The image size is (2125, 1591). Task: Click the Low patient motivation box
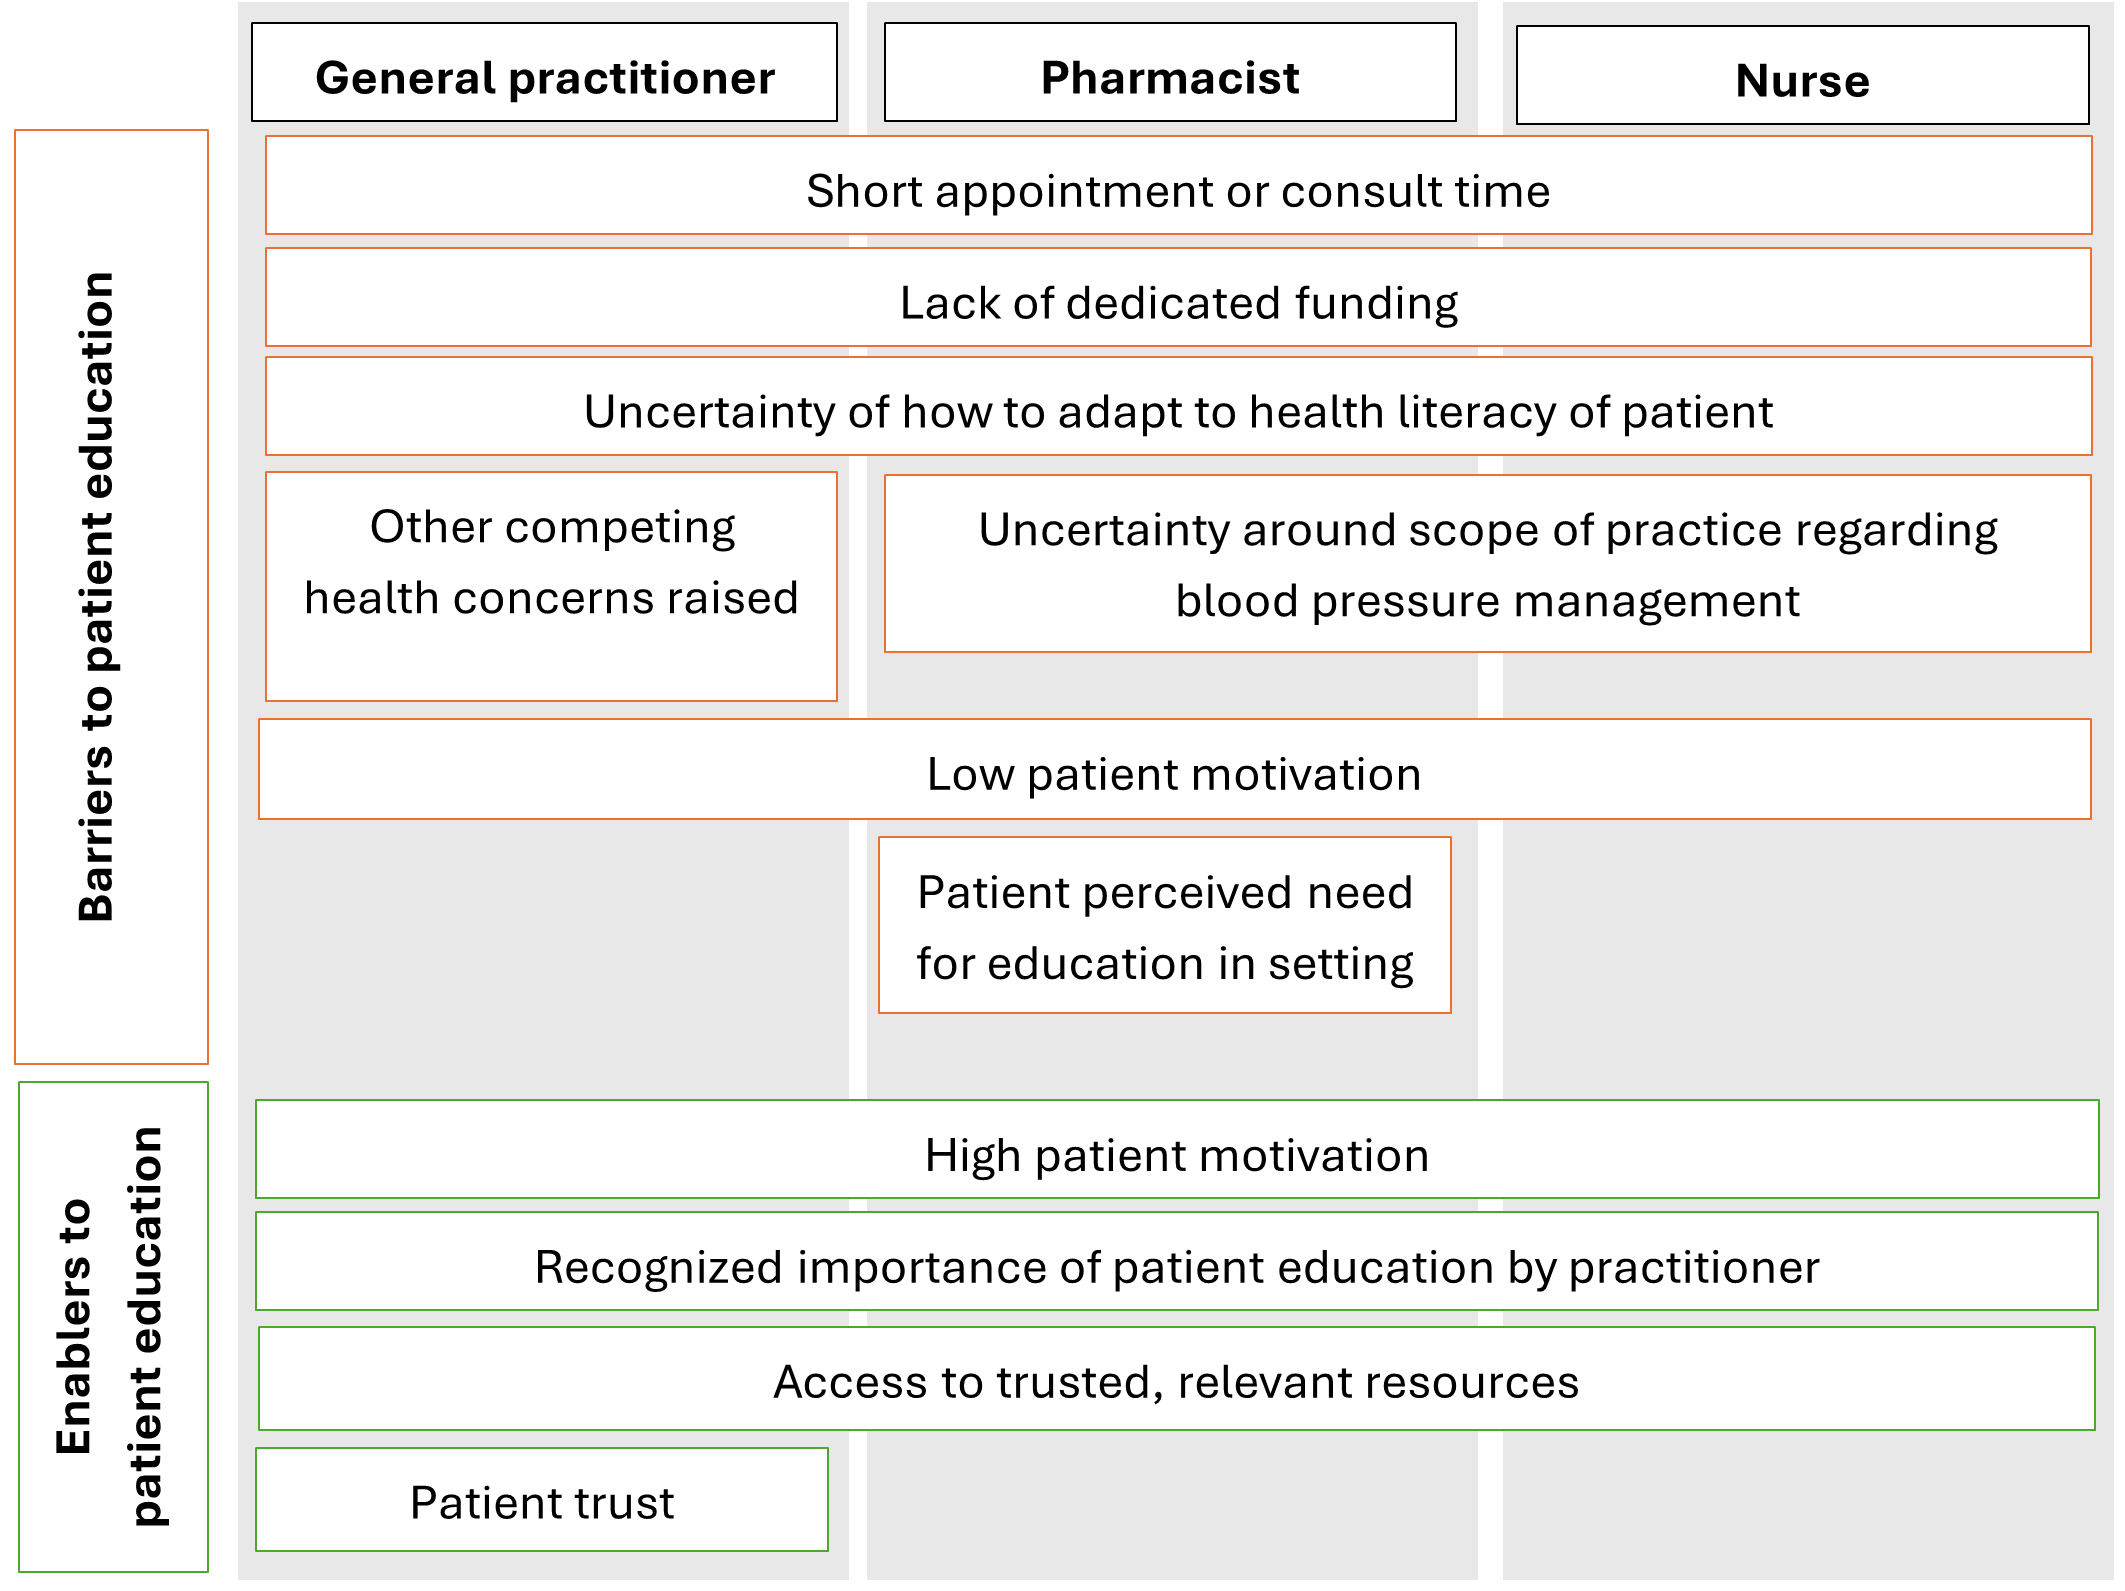pyautogui.click(x=1174, y=769)
